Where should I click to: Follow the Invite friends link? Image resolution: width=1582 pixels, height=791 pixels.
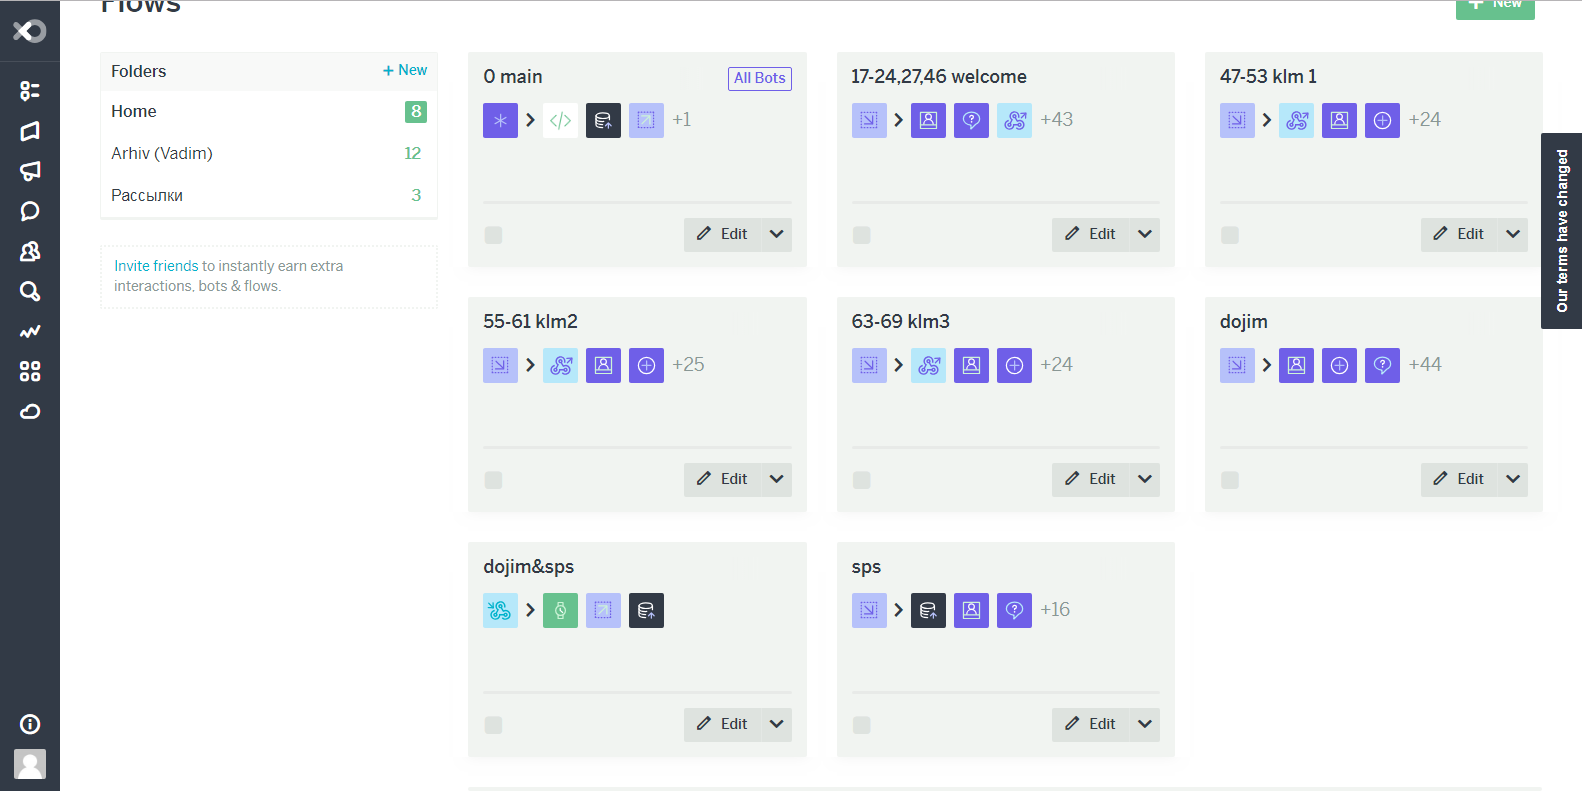[156, 266]
